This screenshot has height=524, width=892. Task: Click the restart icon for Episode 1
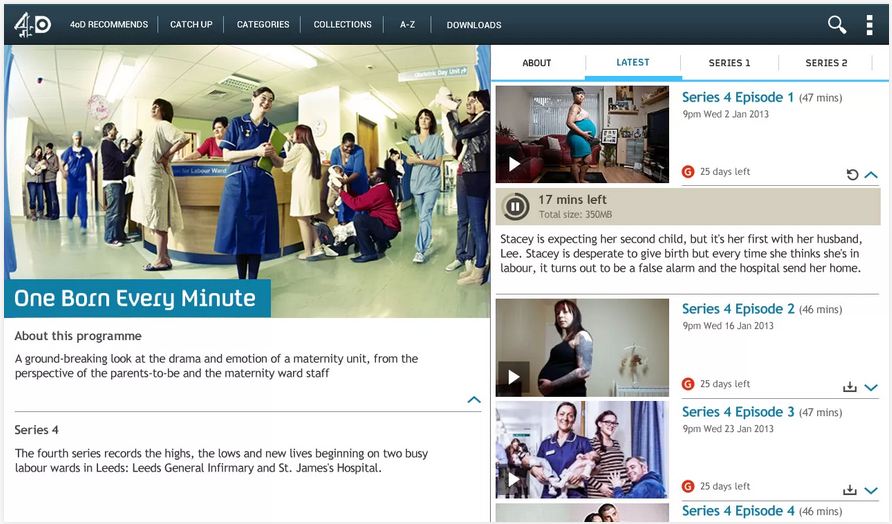[852, 175]
